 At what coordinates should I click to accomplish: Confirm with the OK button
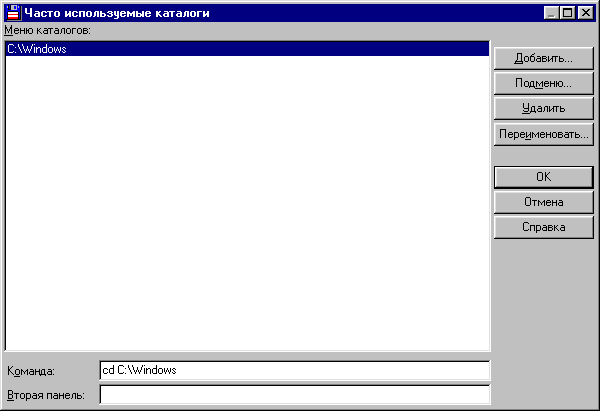point(544,177)
